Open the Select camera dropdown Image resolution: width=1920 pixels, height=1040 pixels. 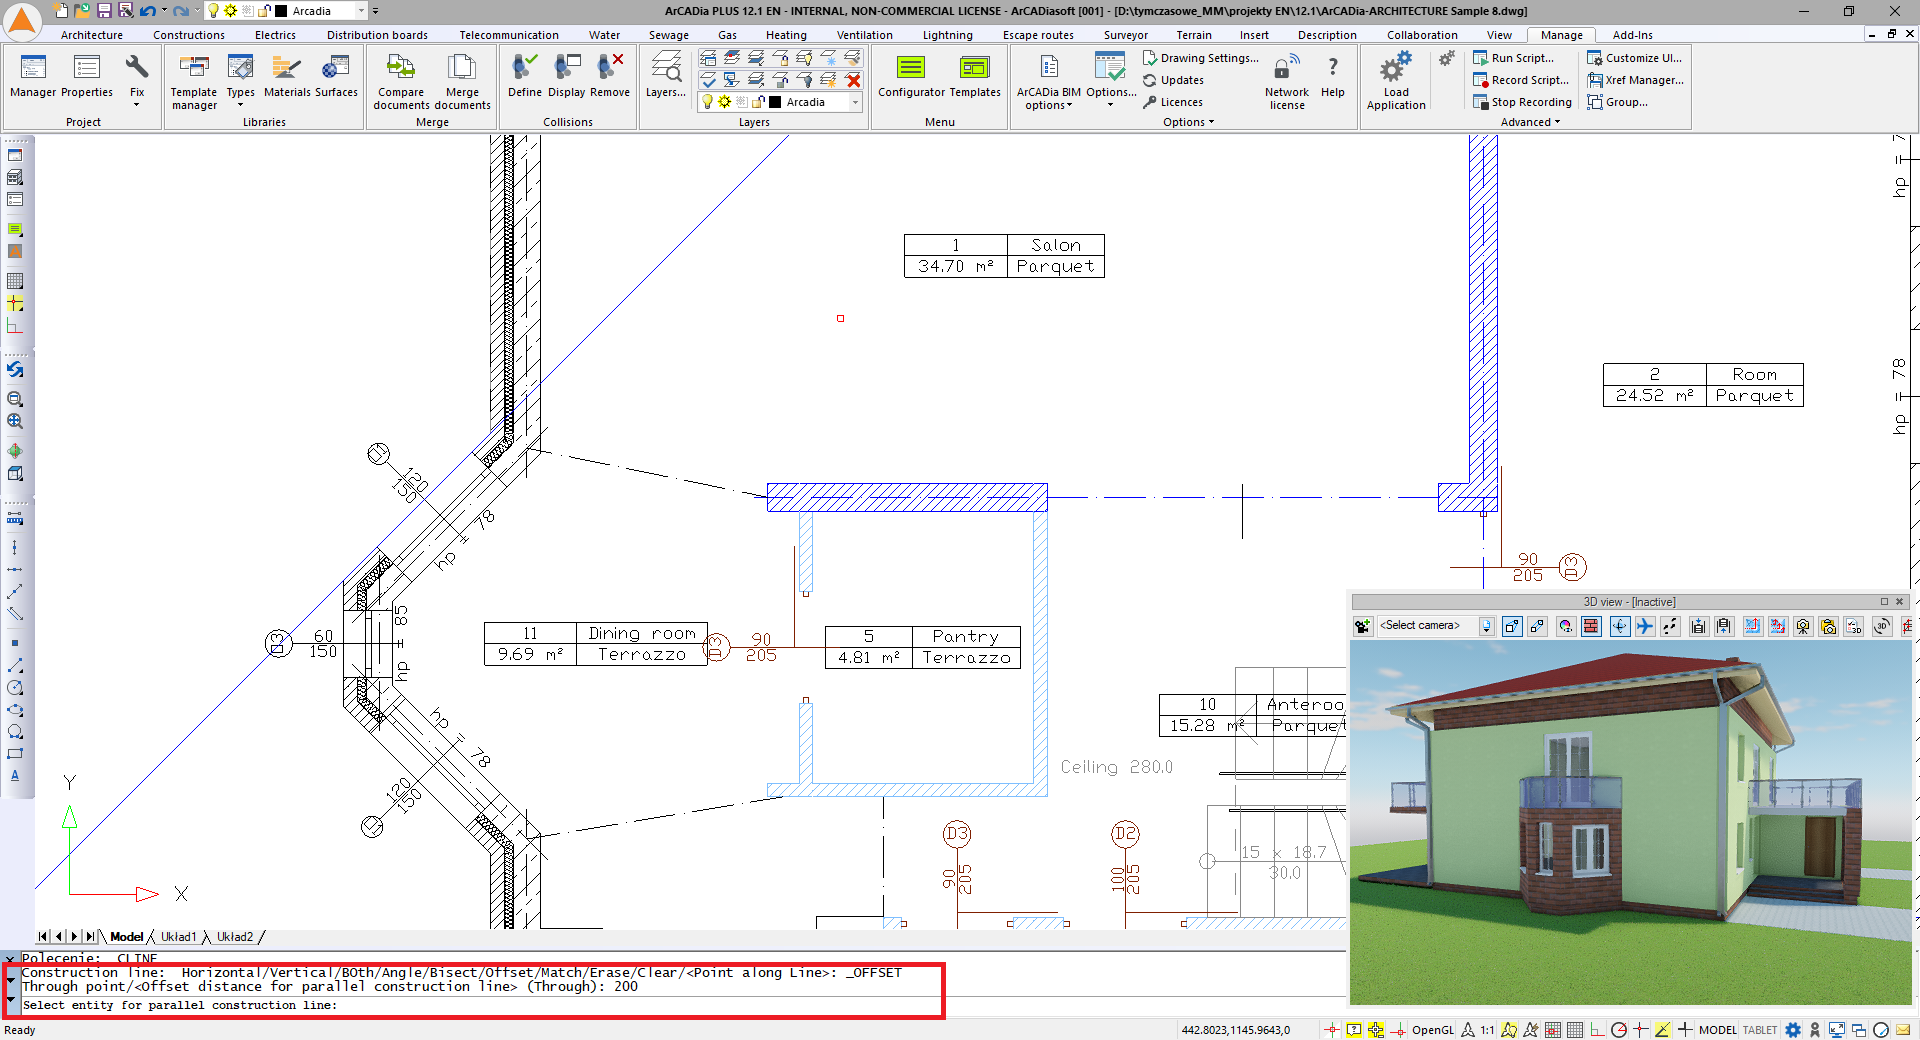(x=1487, y=626)
